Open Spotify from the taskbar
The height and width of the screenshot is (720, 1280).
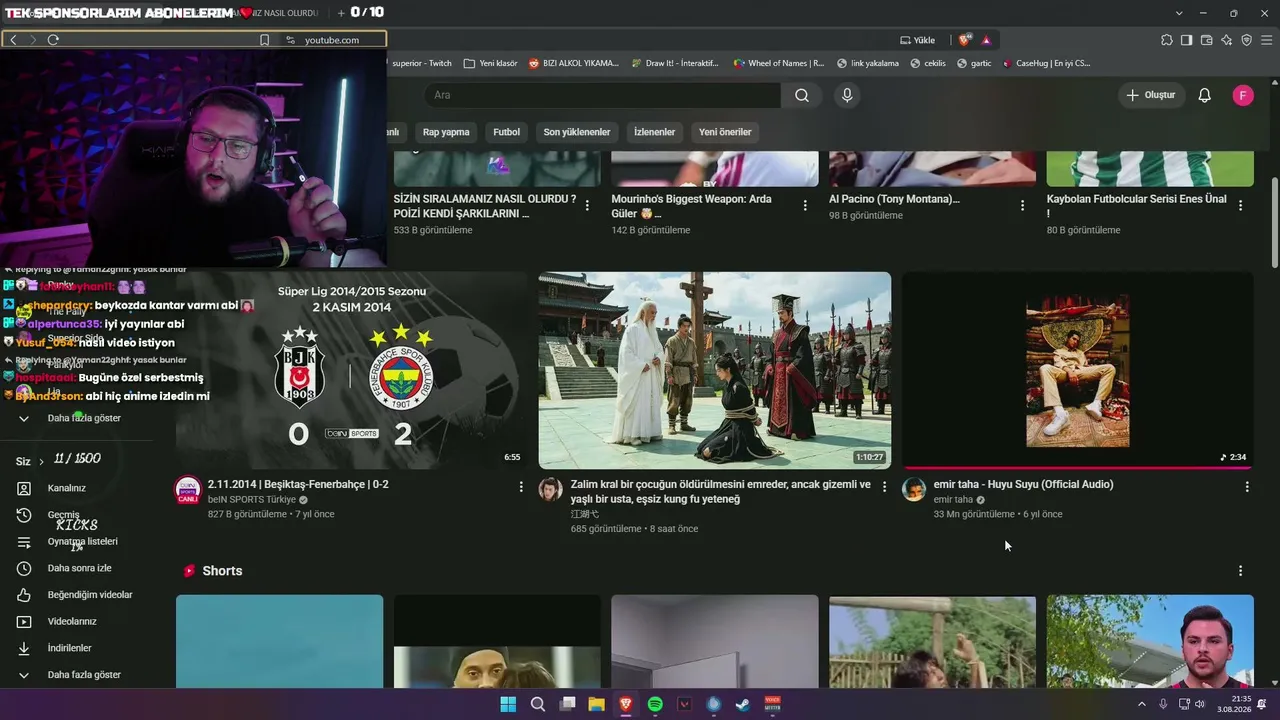tap(655, 704)
